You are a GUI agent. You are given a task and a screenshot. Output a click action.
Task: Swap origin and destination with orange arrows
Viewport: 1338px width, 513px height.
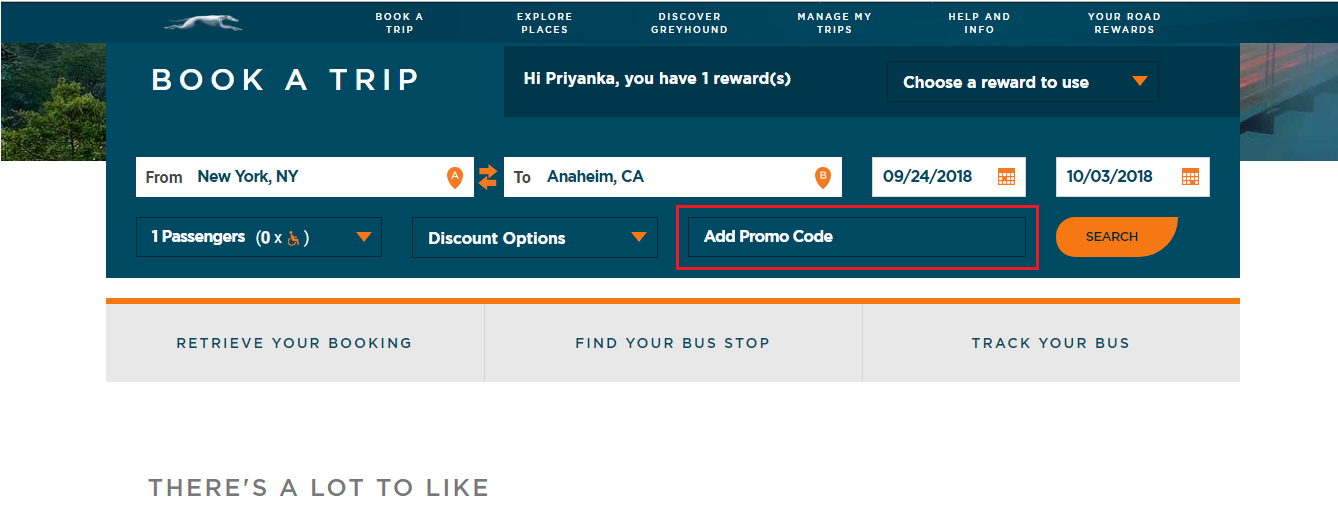coord(487,177)
